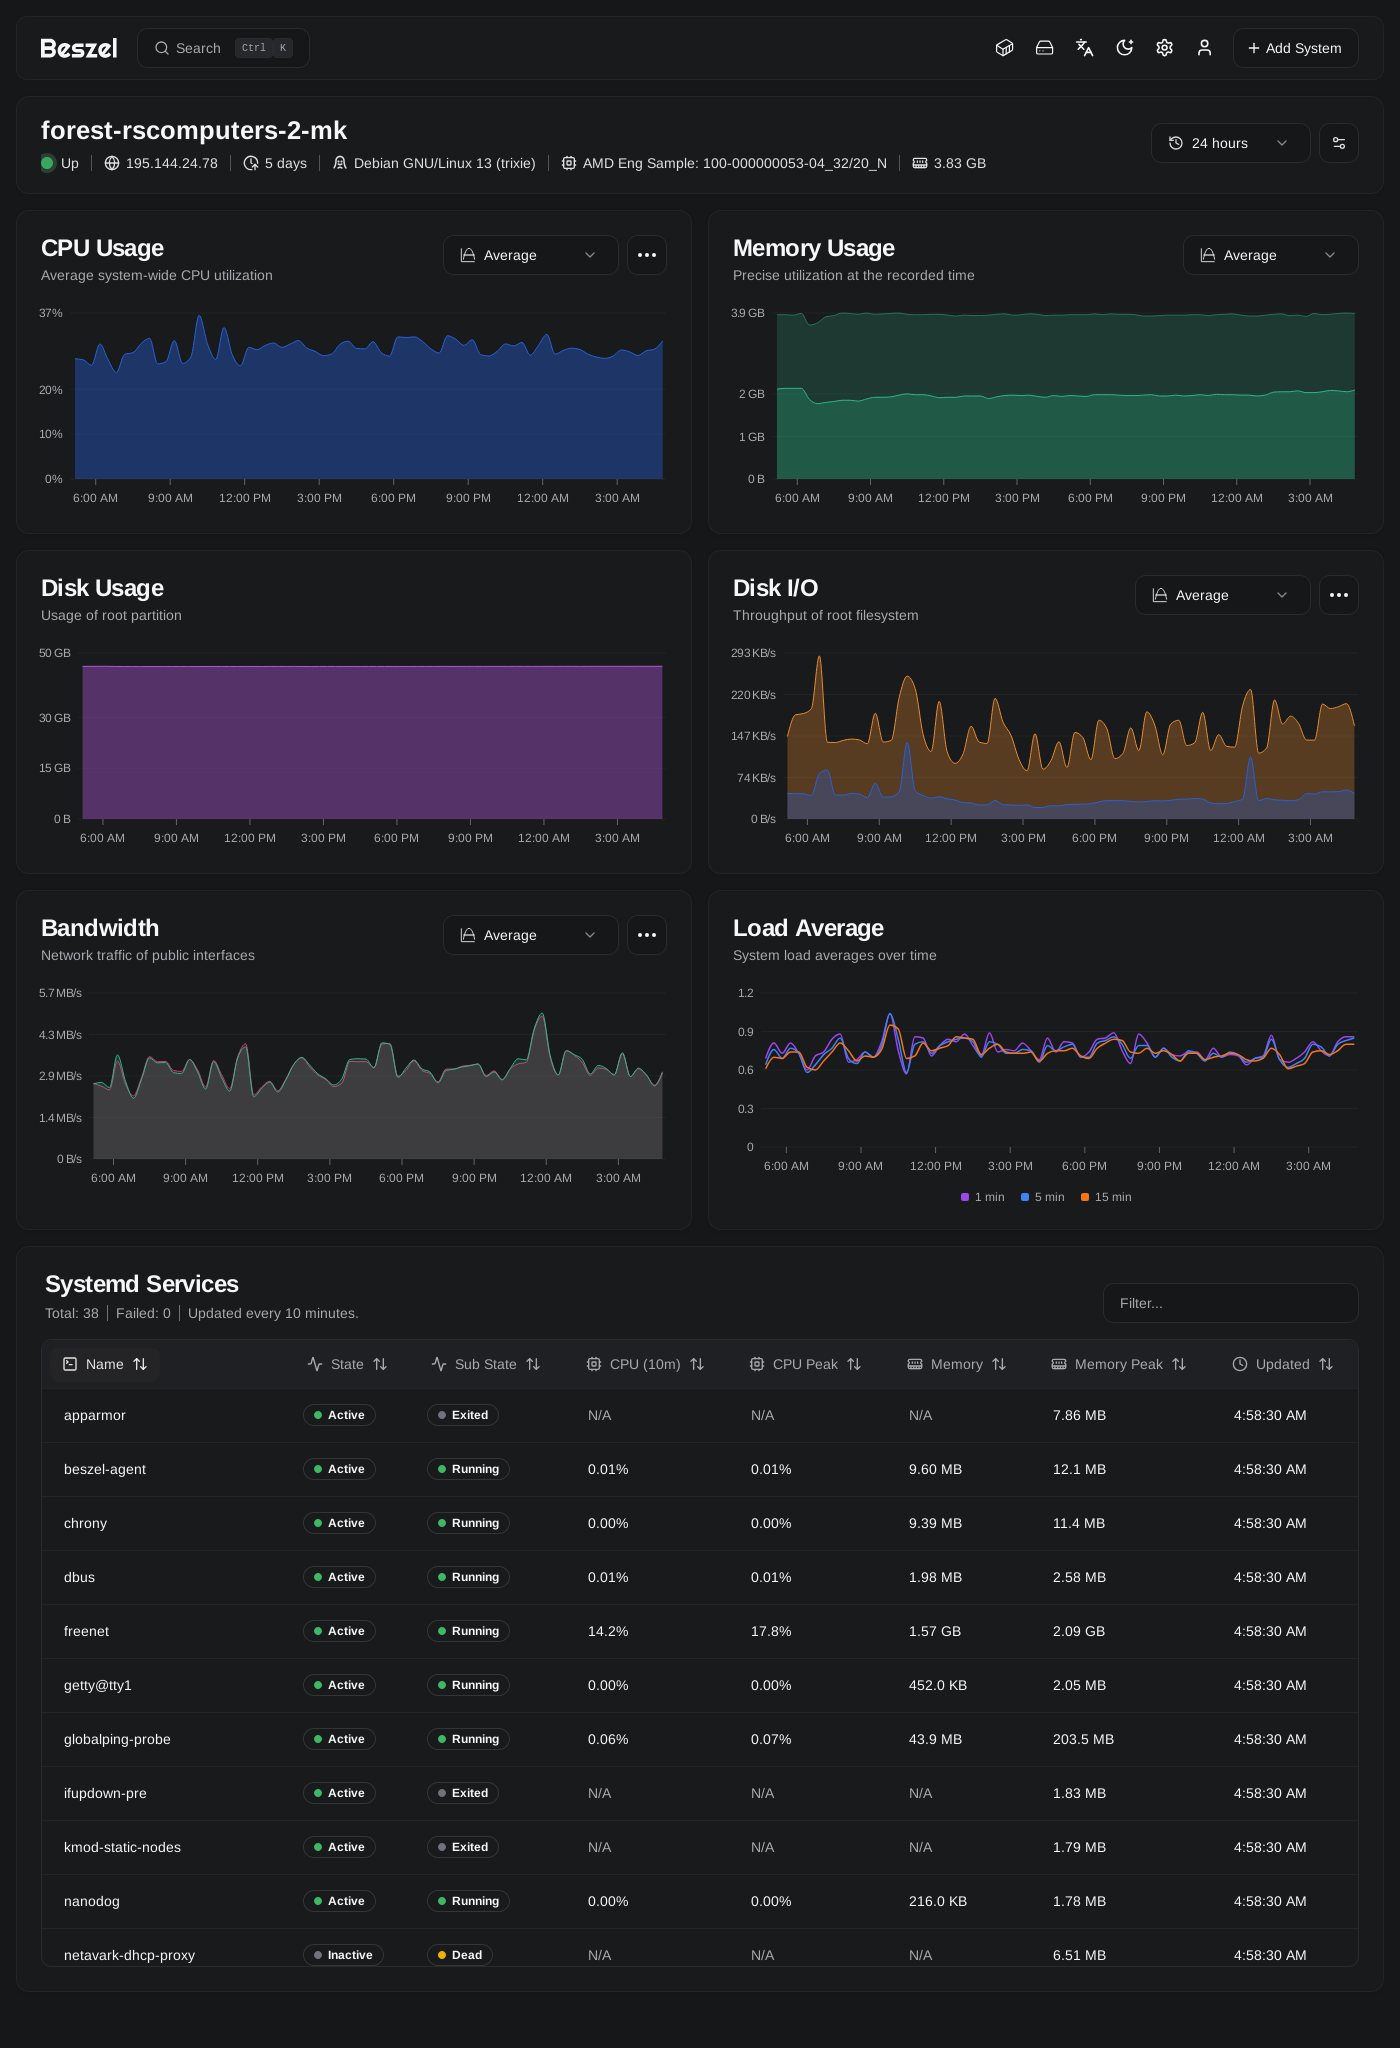Open the settings gear icon
1400x2048 pixels.
tap(1165, 48)
